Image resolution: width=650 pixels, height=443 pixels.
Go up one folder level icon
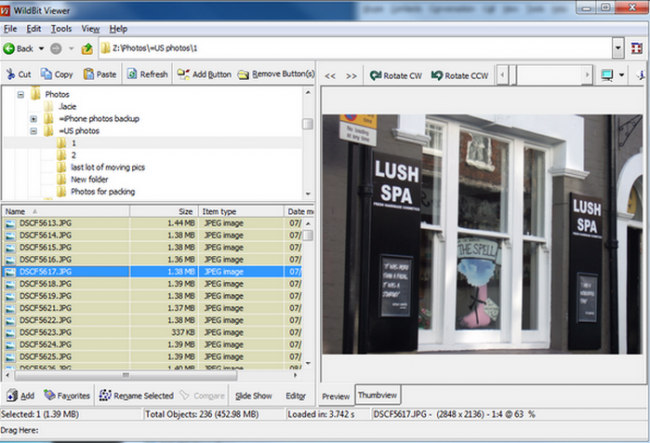point(87,49)
